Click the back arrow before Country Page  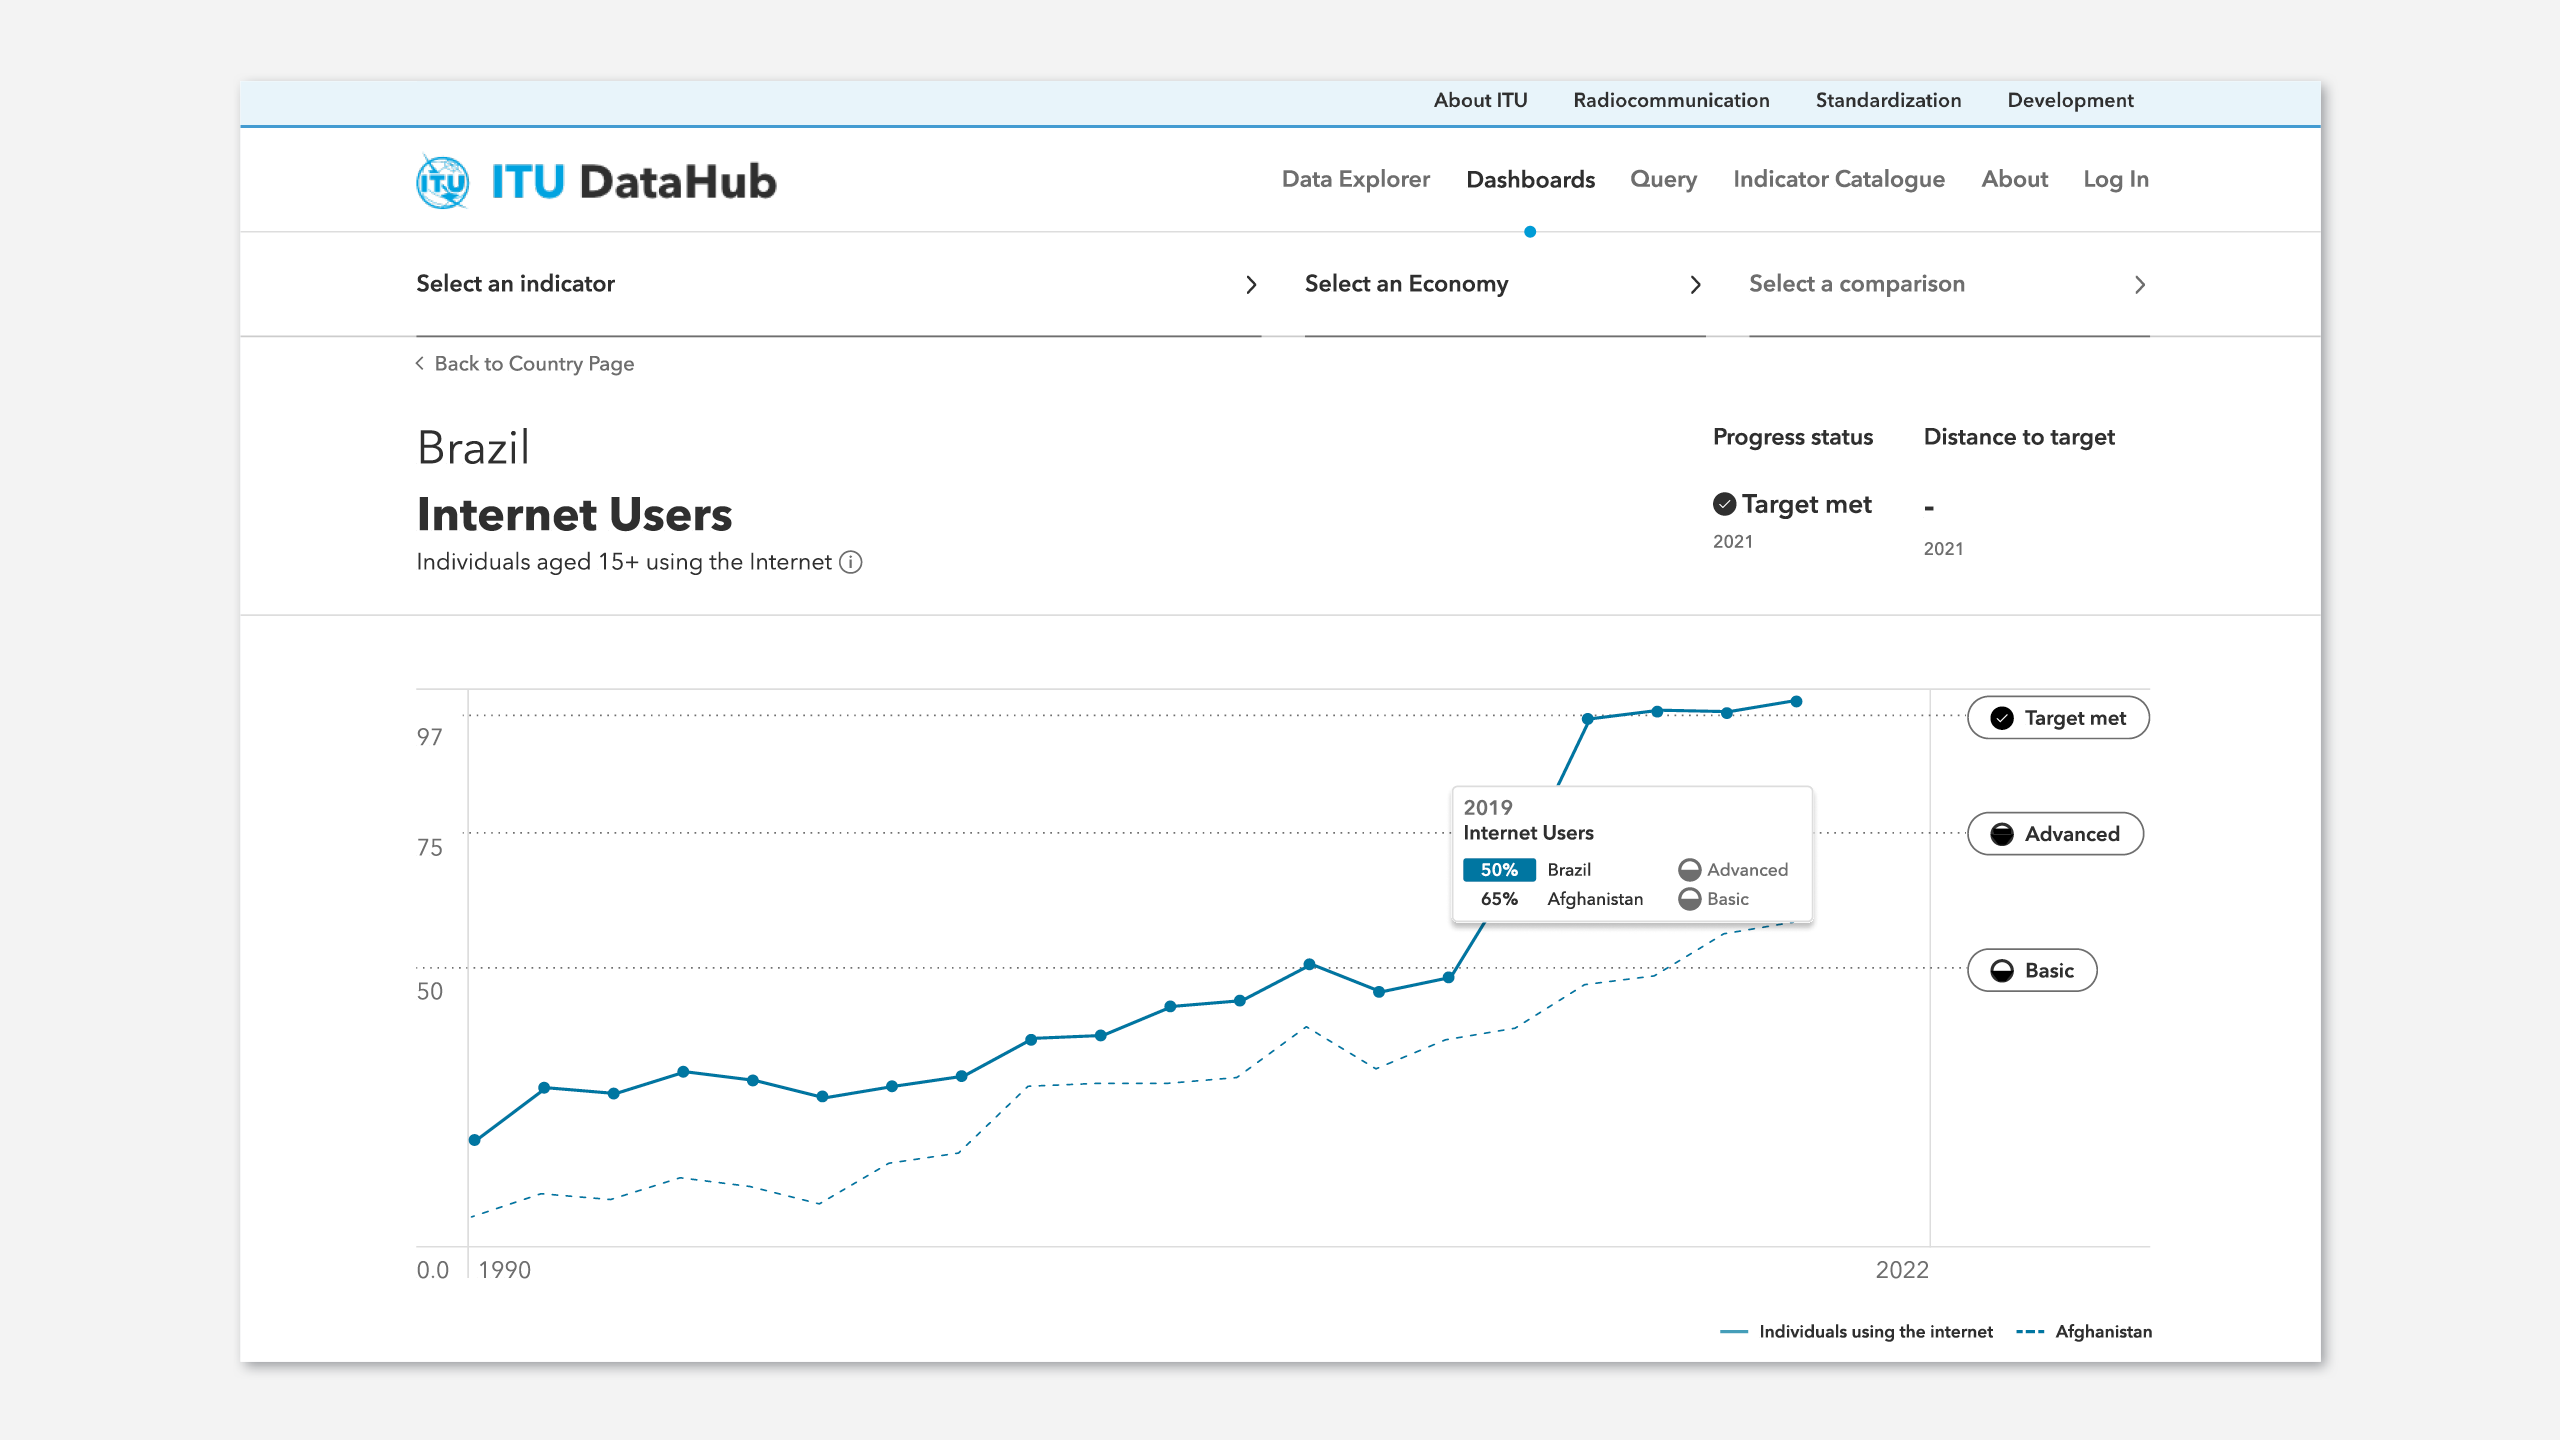420,363
